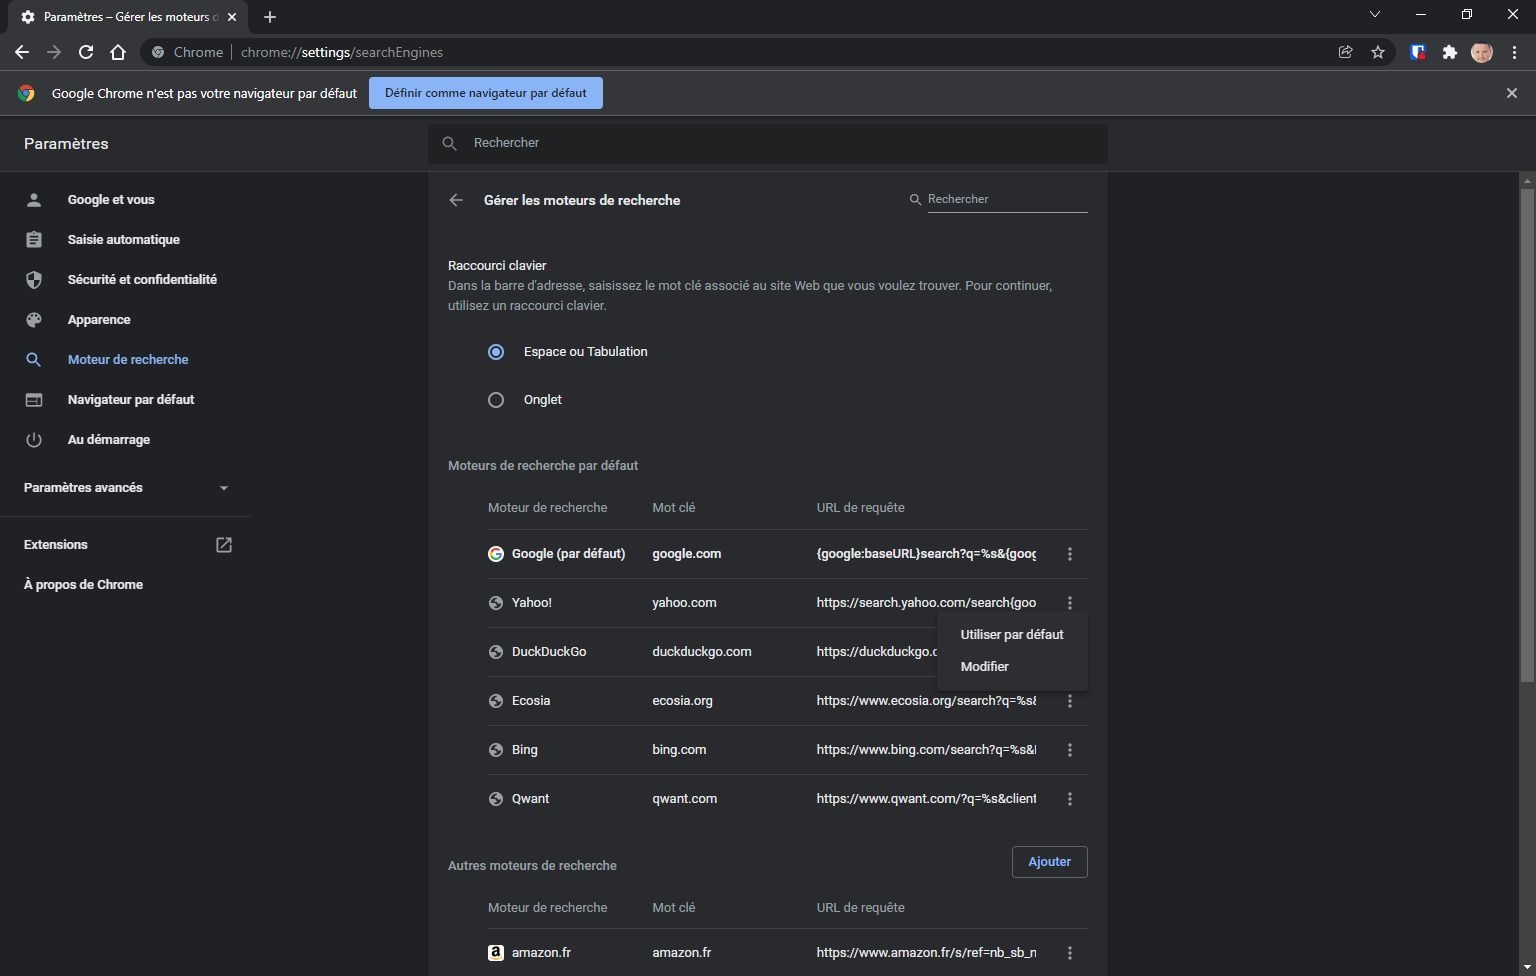The height and width of the screenshot is (976, 1536).
Task: Focus the search engines Rechercher field
Action: tap(1007, 200)
